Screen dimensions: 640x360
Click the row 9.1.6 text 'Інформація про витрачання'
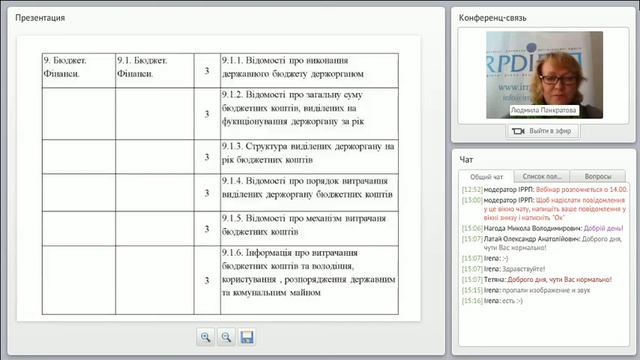[309, 273]
